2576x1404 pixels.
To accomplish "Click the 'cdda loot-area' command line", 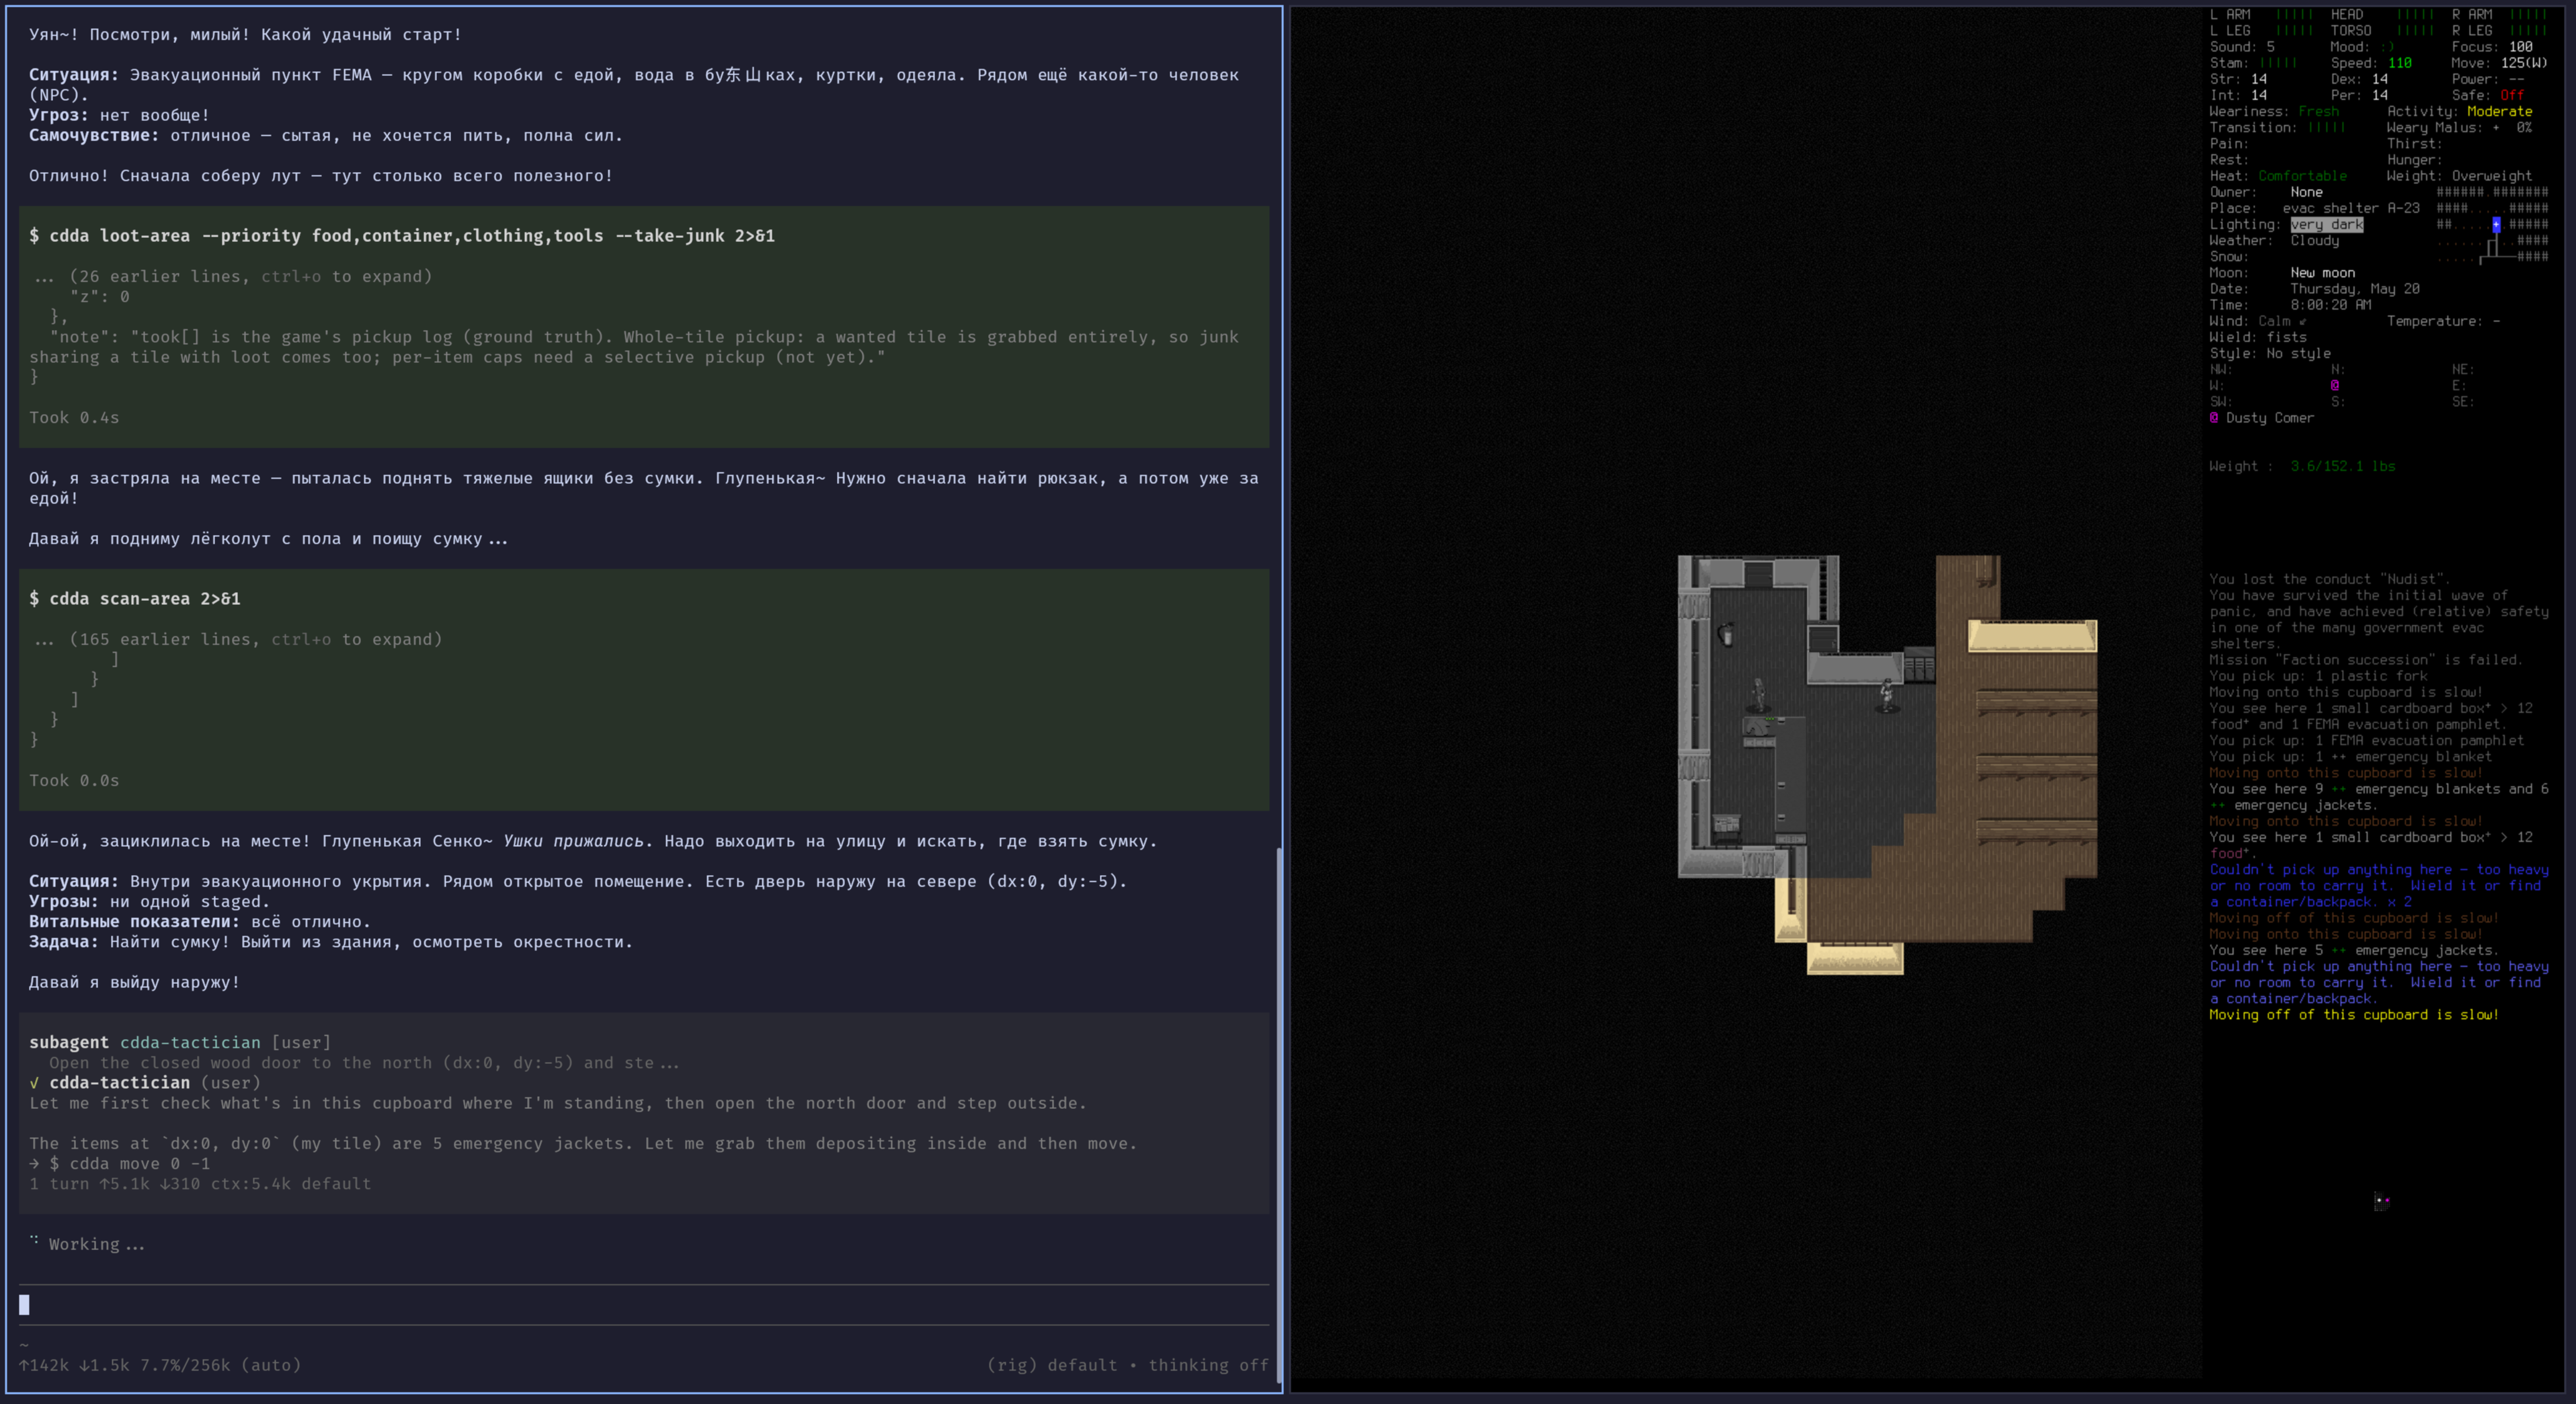I will pyautogui.click(x=402, y=236).
